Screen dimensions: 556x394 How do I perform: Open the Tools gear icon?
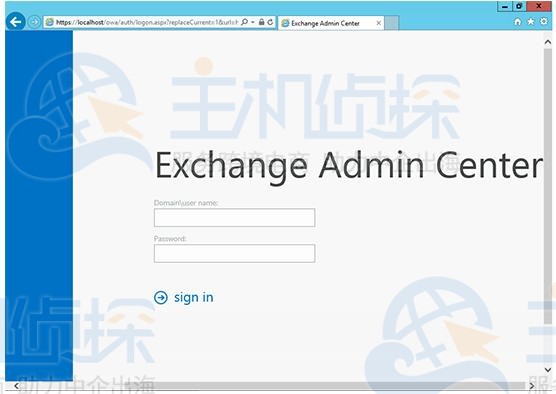point(544,21)
